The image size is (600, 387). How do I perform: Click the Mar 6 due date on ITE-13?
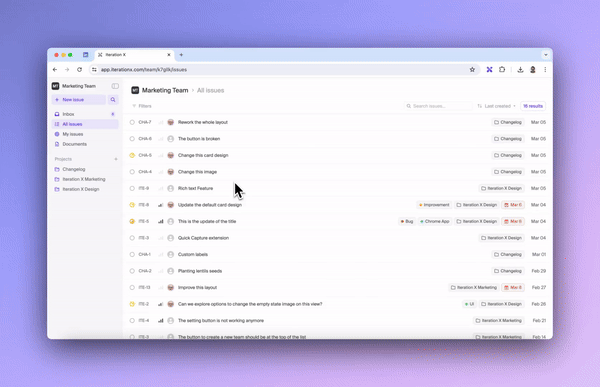[x=513, y=287]
